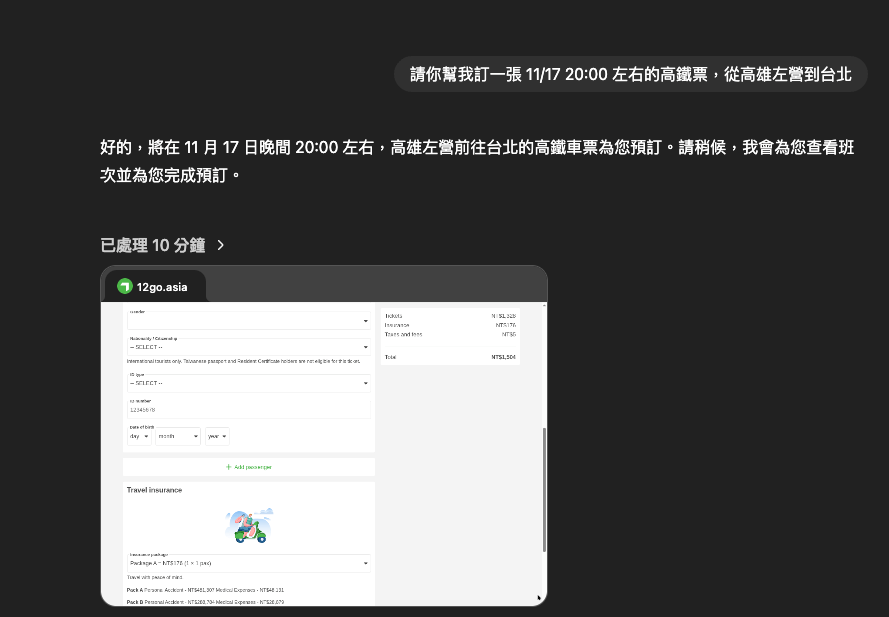Open the day of birth dropdown
This screenshot has height=617, width=889.
(138, 436)
